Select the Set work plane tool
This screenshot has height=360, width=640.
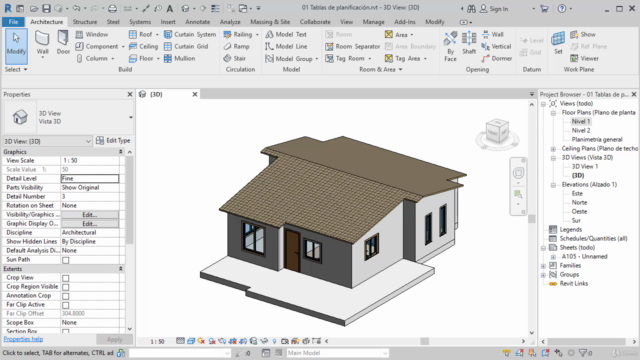558,43
